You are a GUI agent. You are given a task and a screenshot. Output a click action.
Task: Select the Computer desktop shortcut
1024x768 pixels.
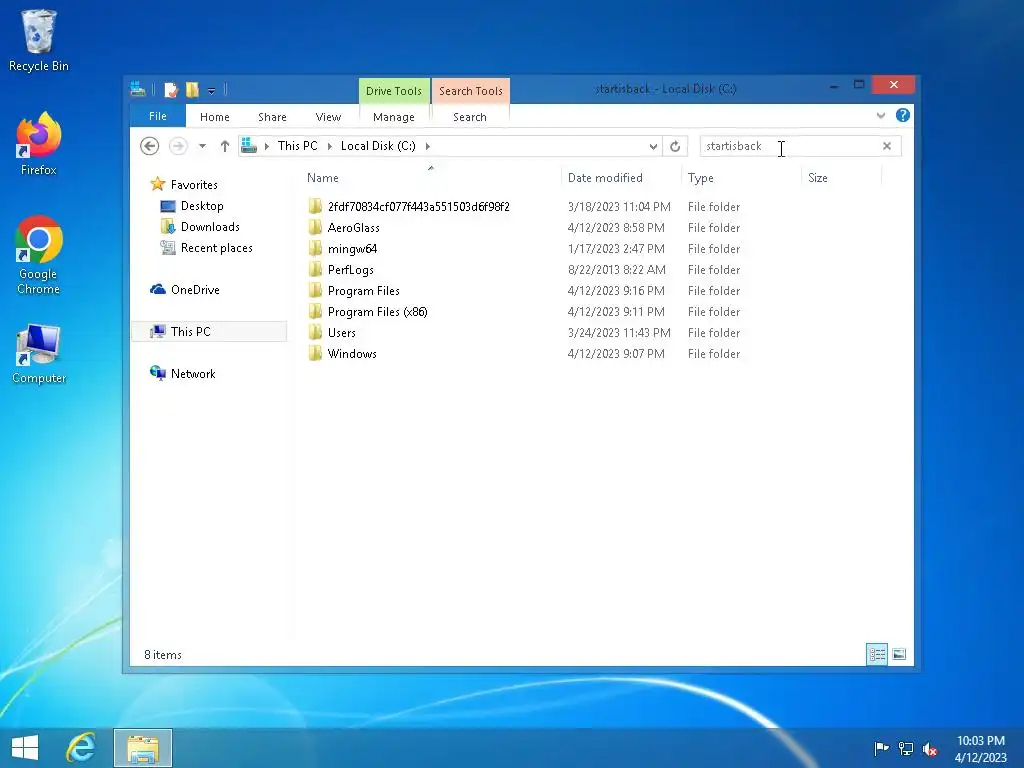click(x=39, y=353)
